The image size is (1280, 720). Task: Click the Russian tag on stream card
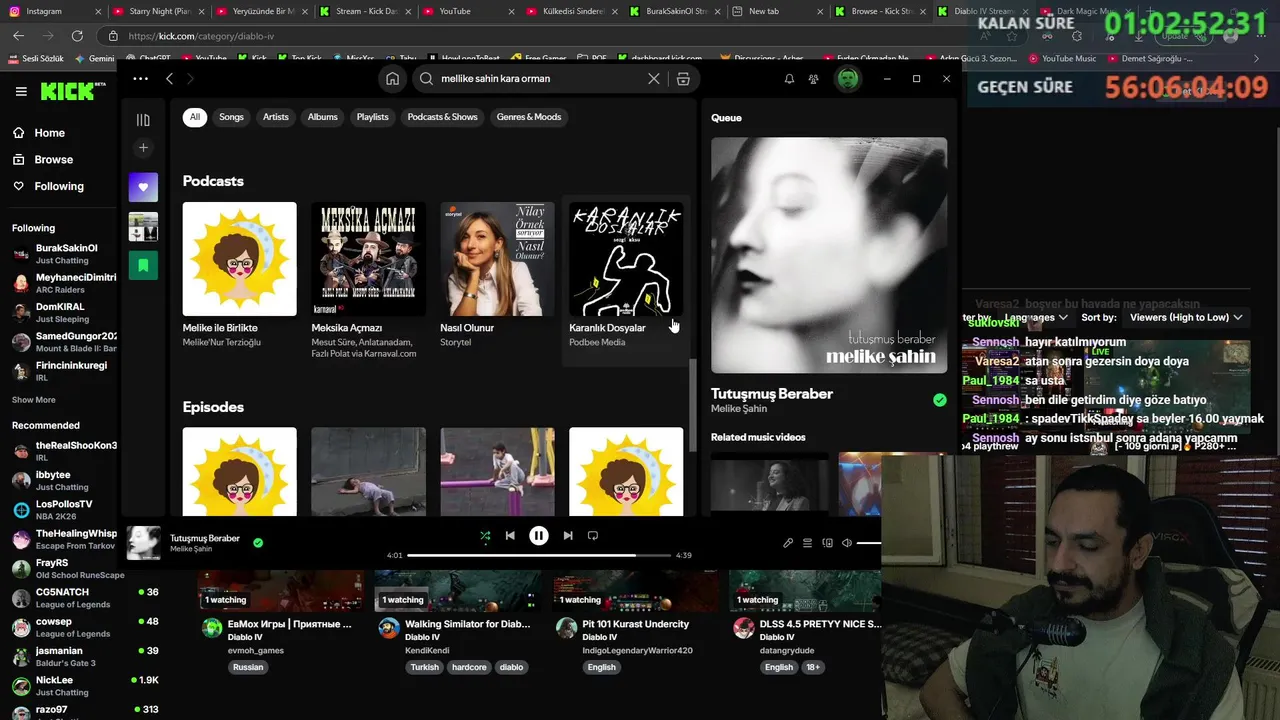point(248,667)
